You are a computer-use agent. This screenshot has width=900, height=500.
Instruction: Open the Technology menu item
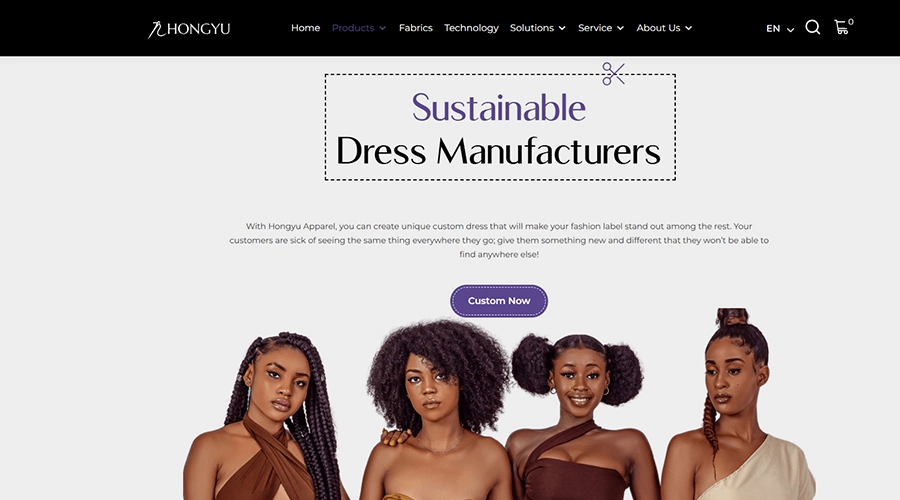point(471,28)
